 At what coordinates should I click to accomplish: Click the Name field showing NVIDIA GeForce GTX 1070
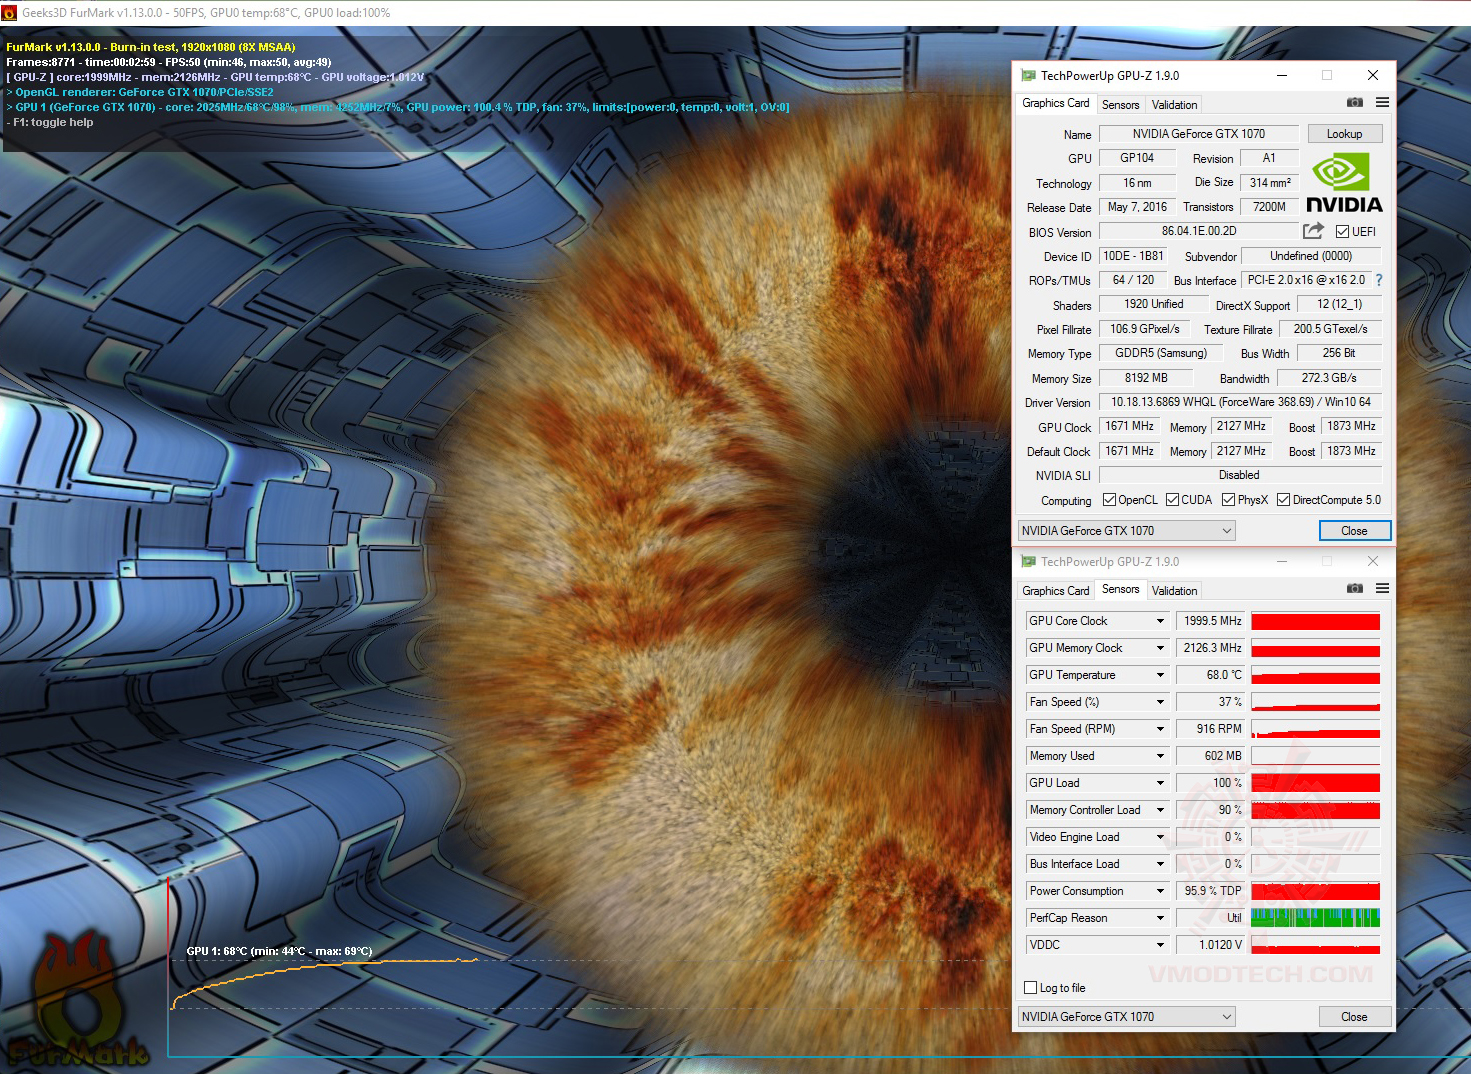[1199, 134]
